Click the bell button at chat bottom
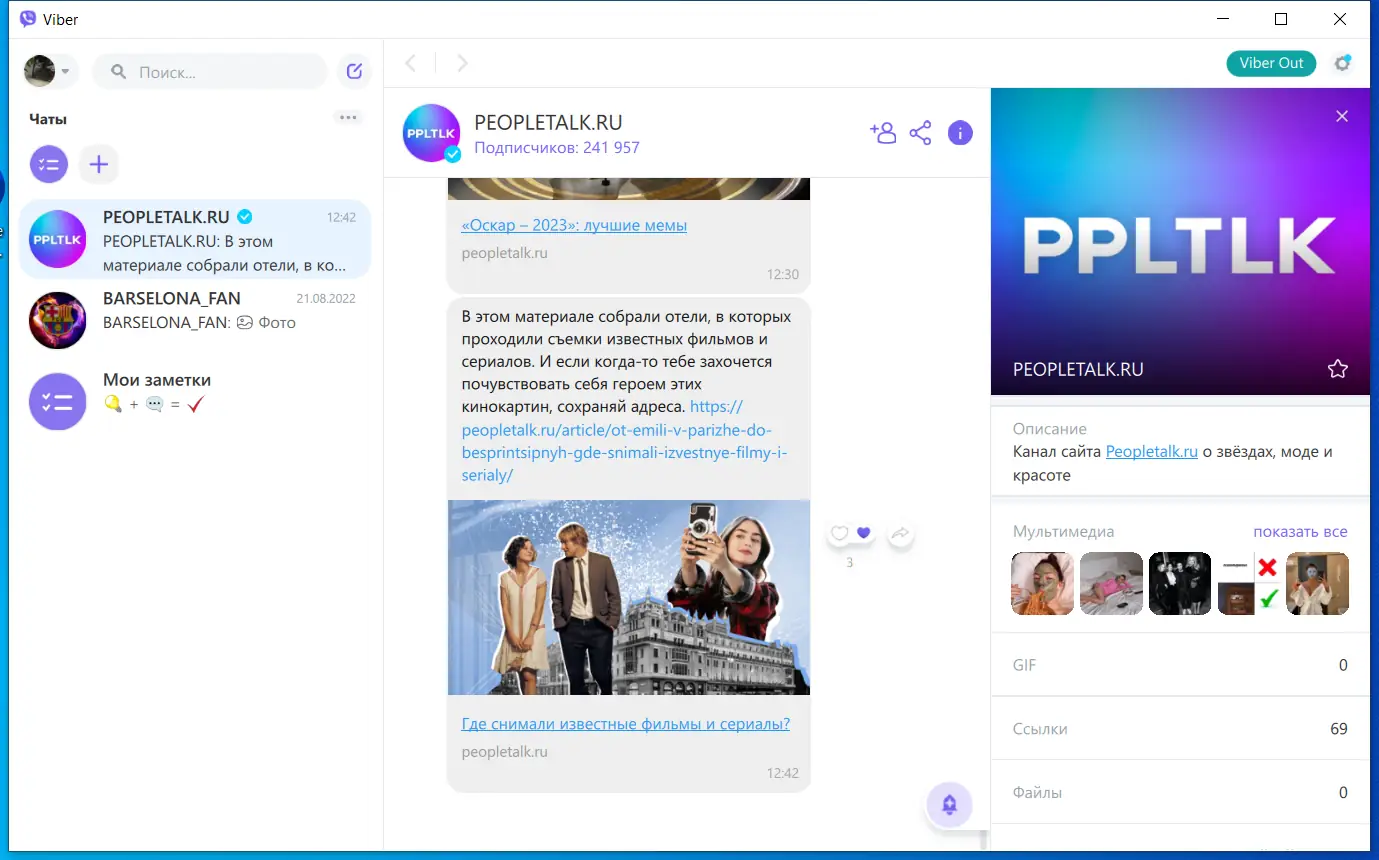 click(949, 805)
